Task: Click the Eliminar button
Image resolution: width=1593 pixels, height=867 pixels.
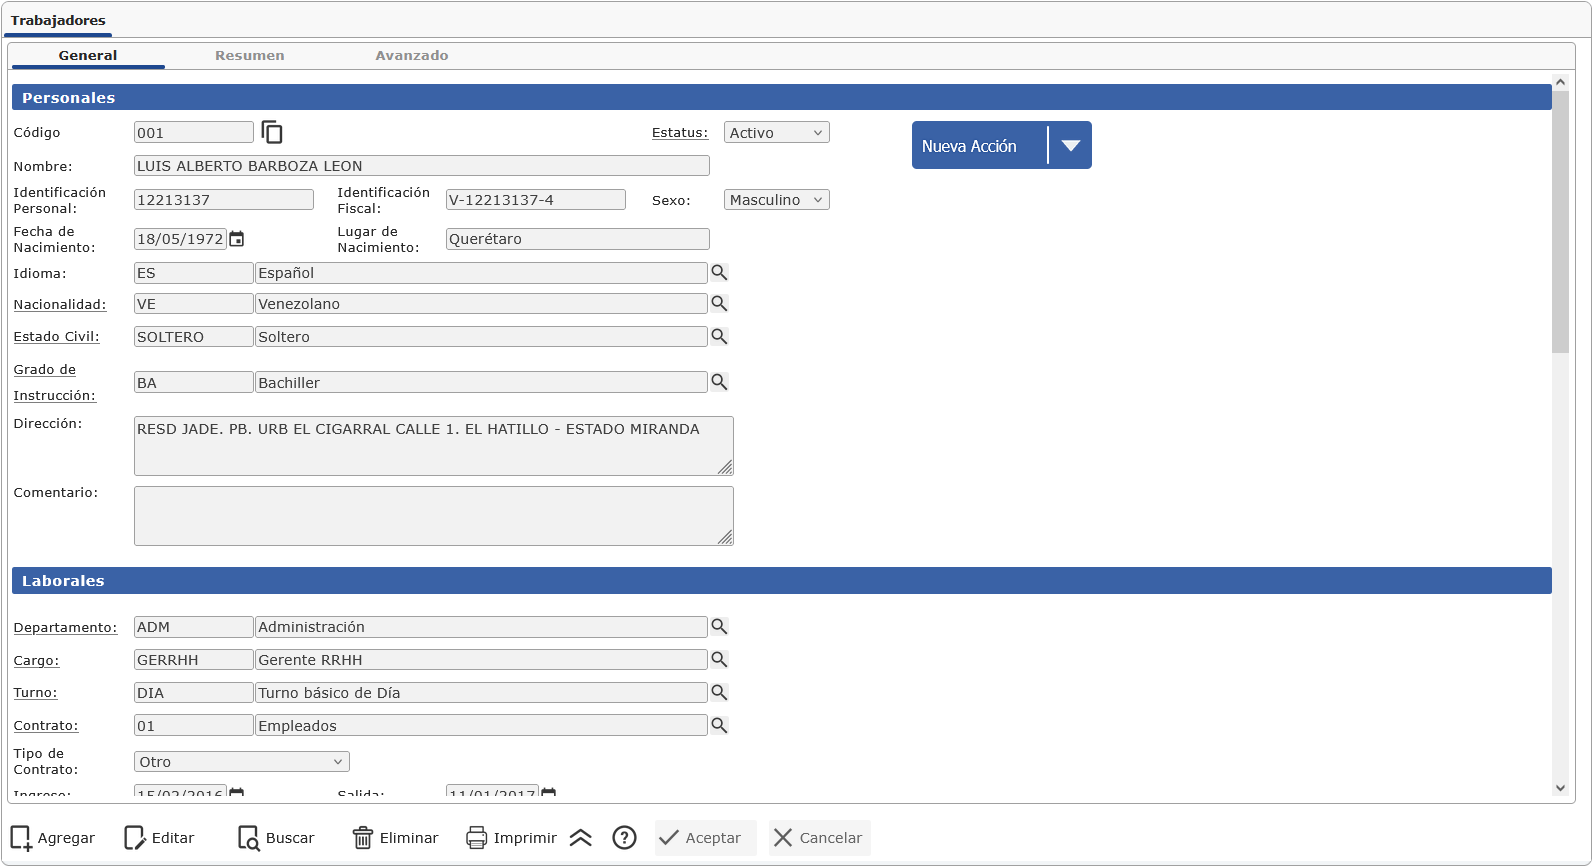Action: (396, 838)
